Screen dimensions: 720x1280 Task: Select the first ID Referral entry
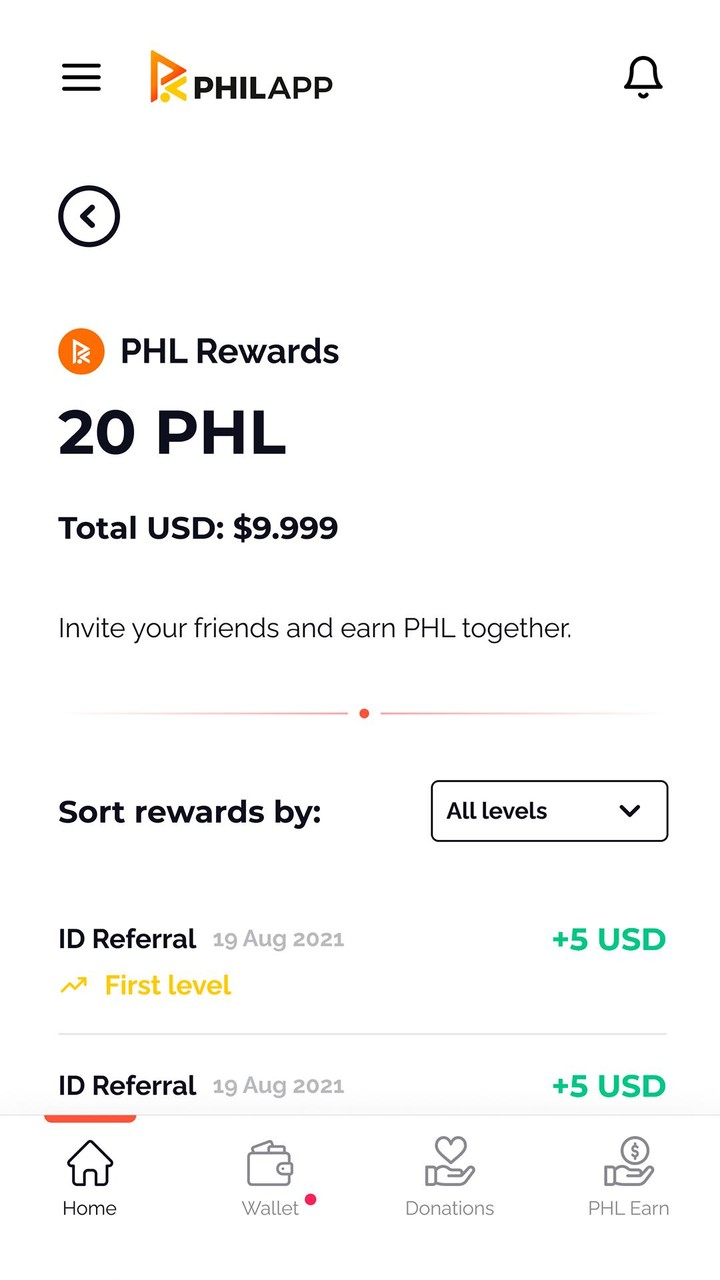128,939
